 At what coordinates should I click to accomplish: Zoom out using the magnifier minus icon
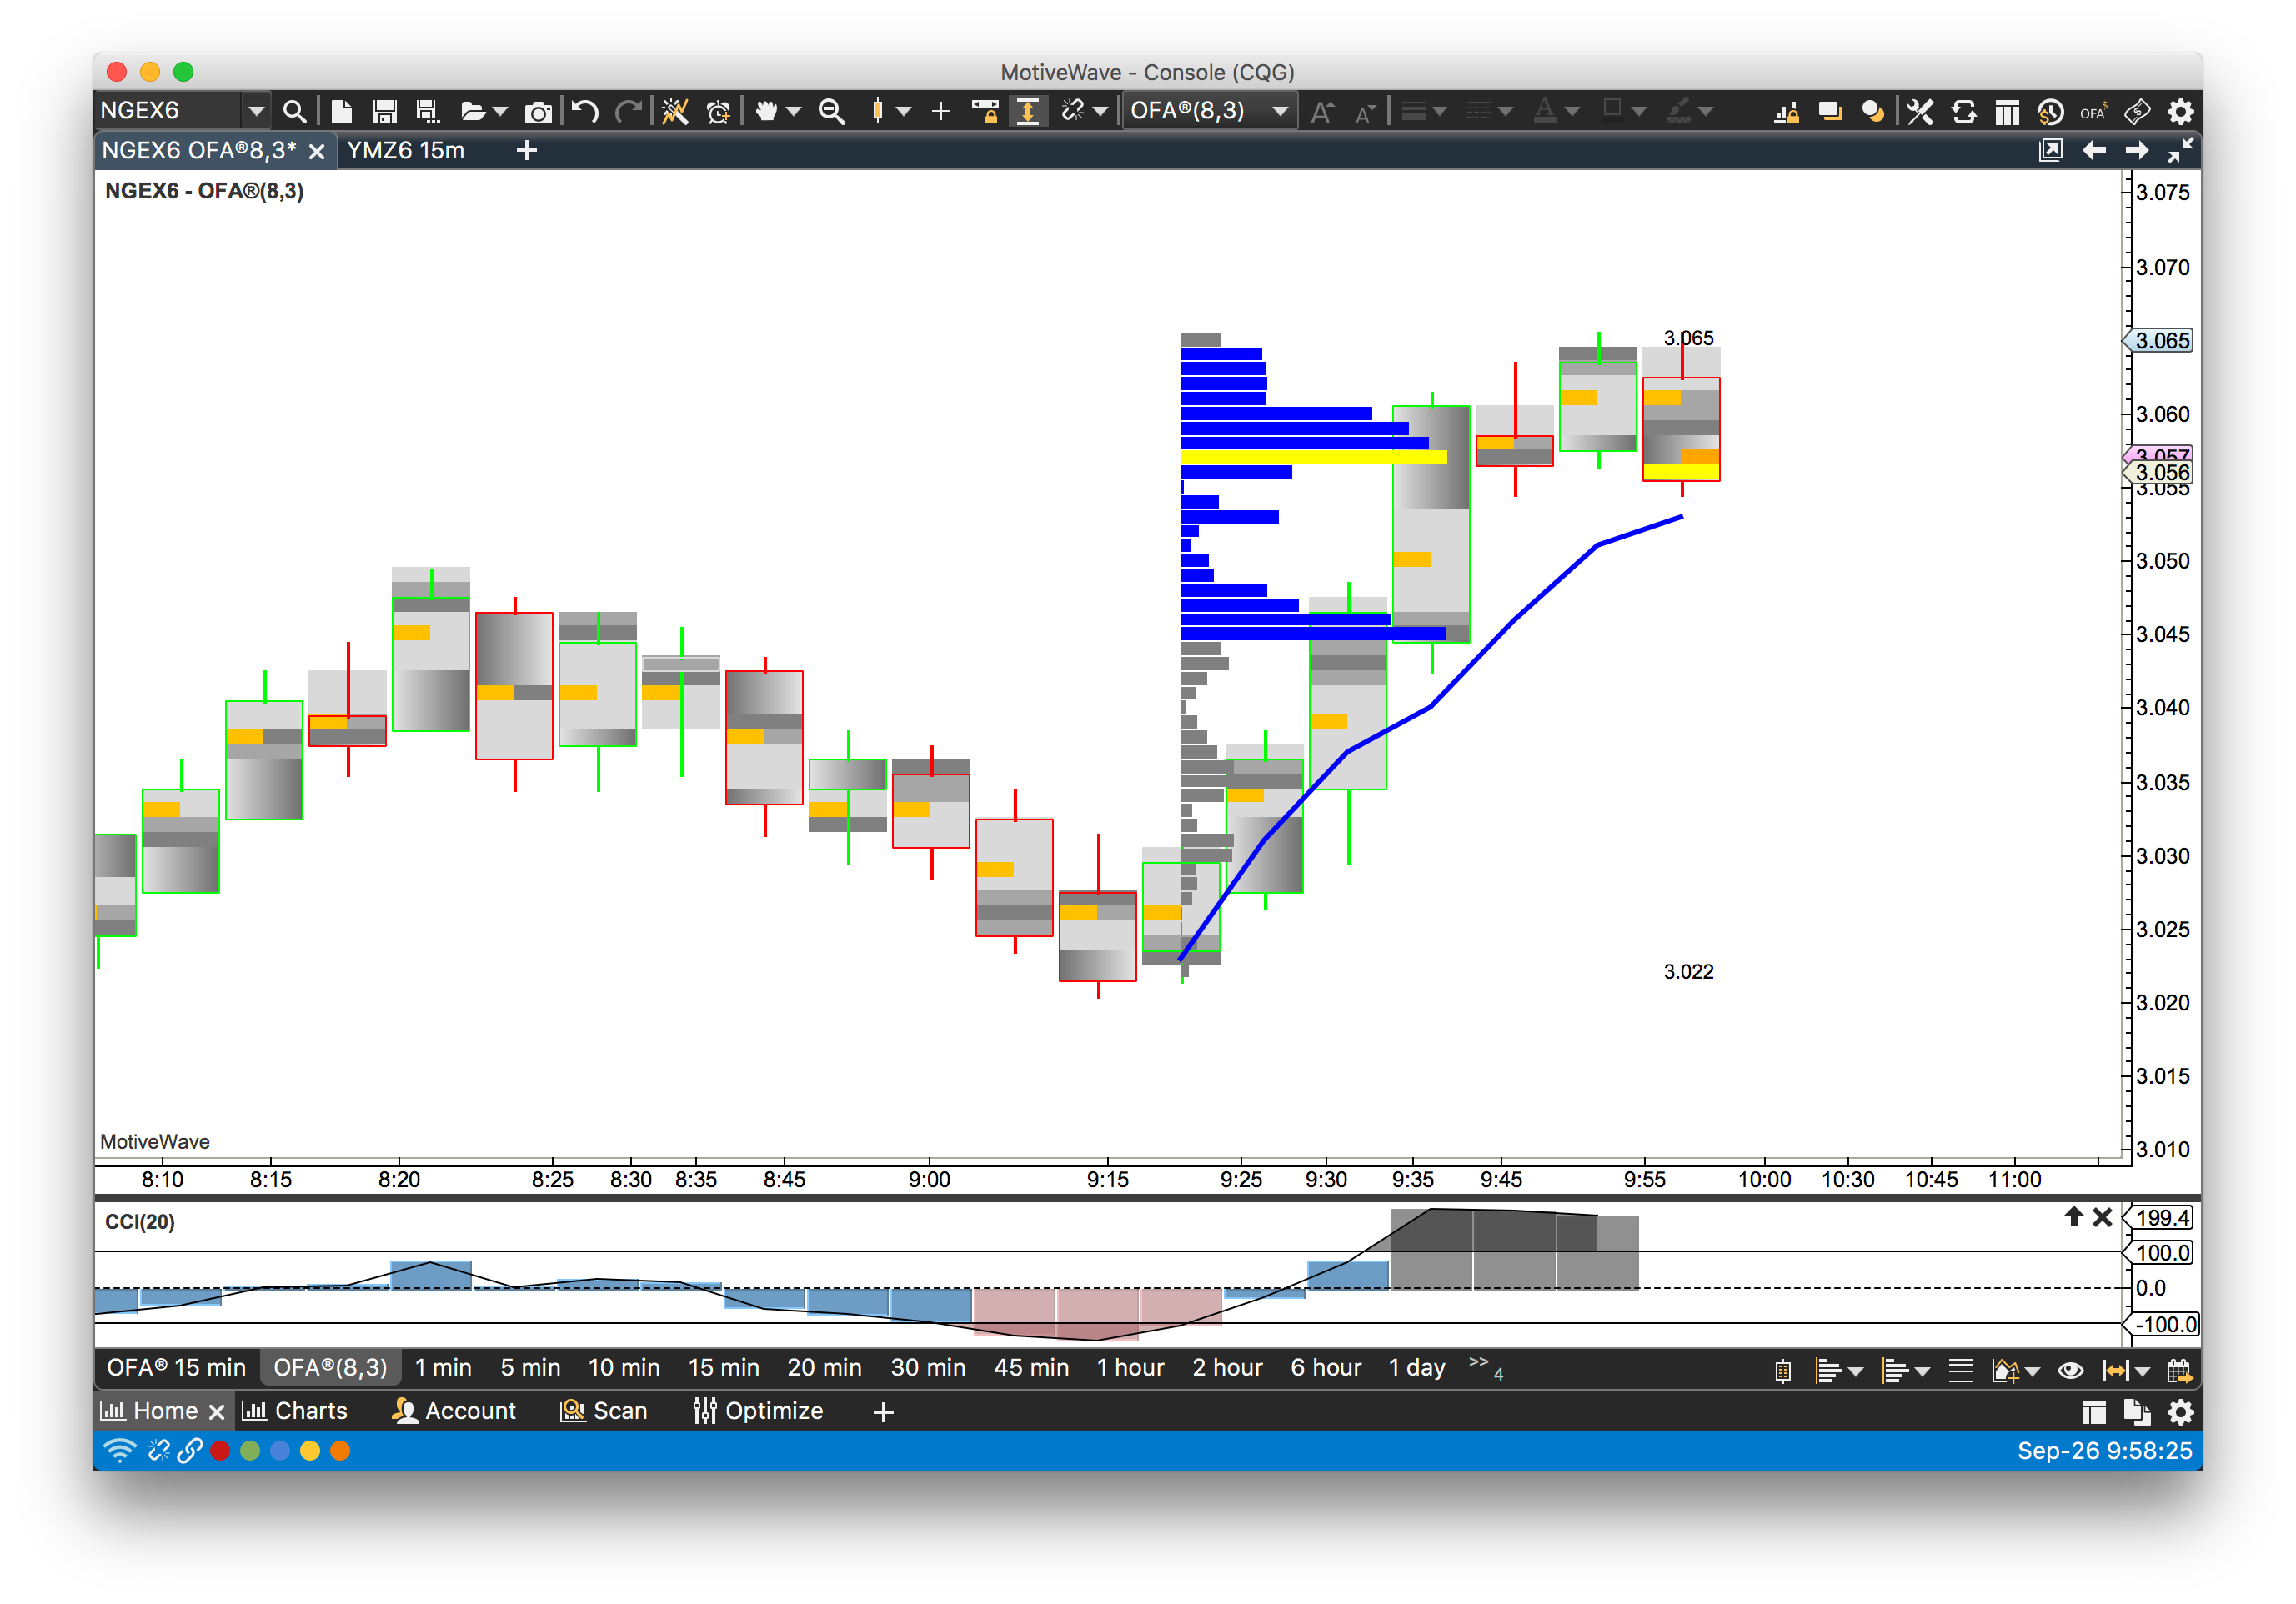point(831,111)
